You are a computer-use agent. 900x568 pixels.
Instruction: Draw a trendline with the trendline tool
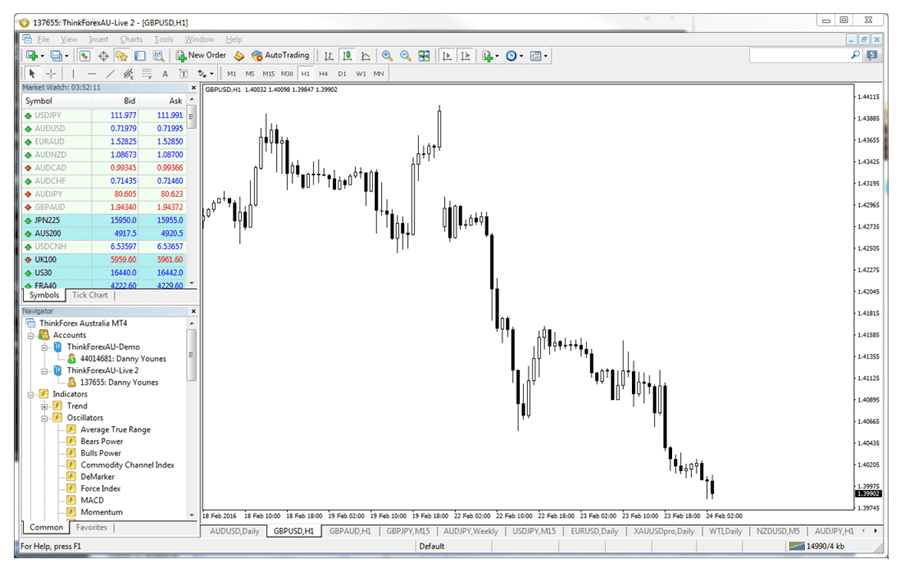pos(110,74)
